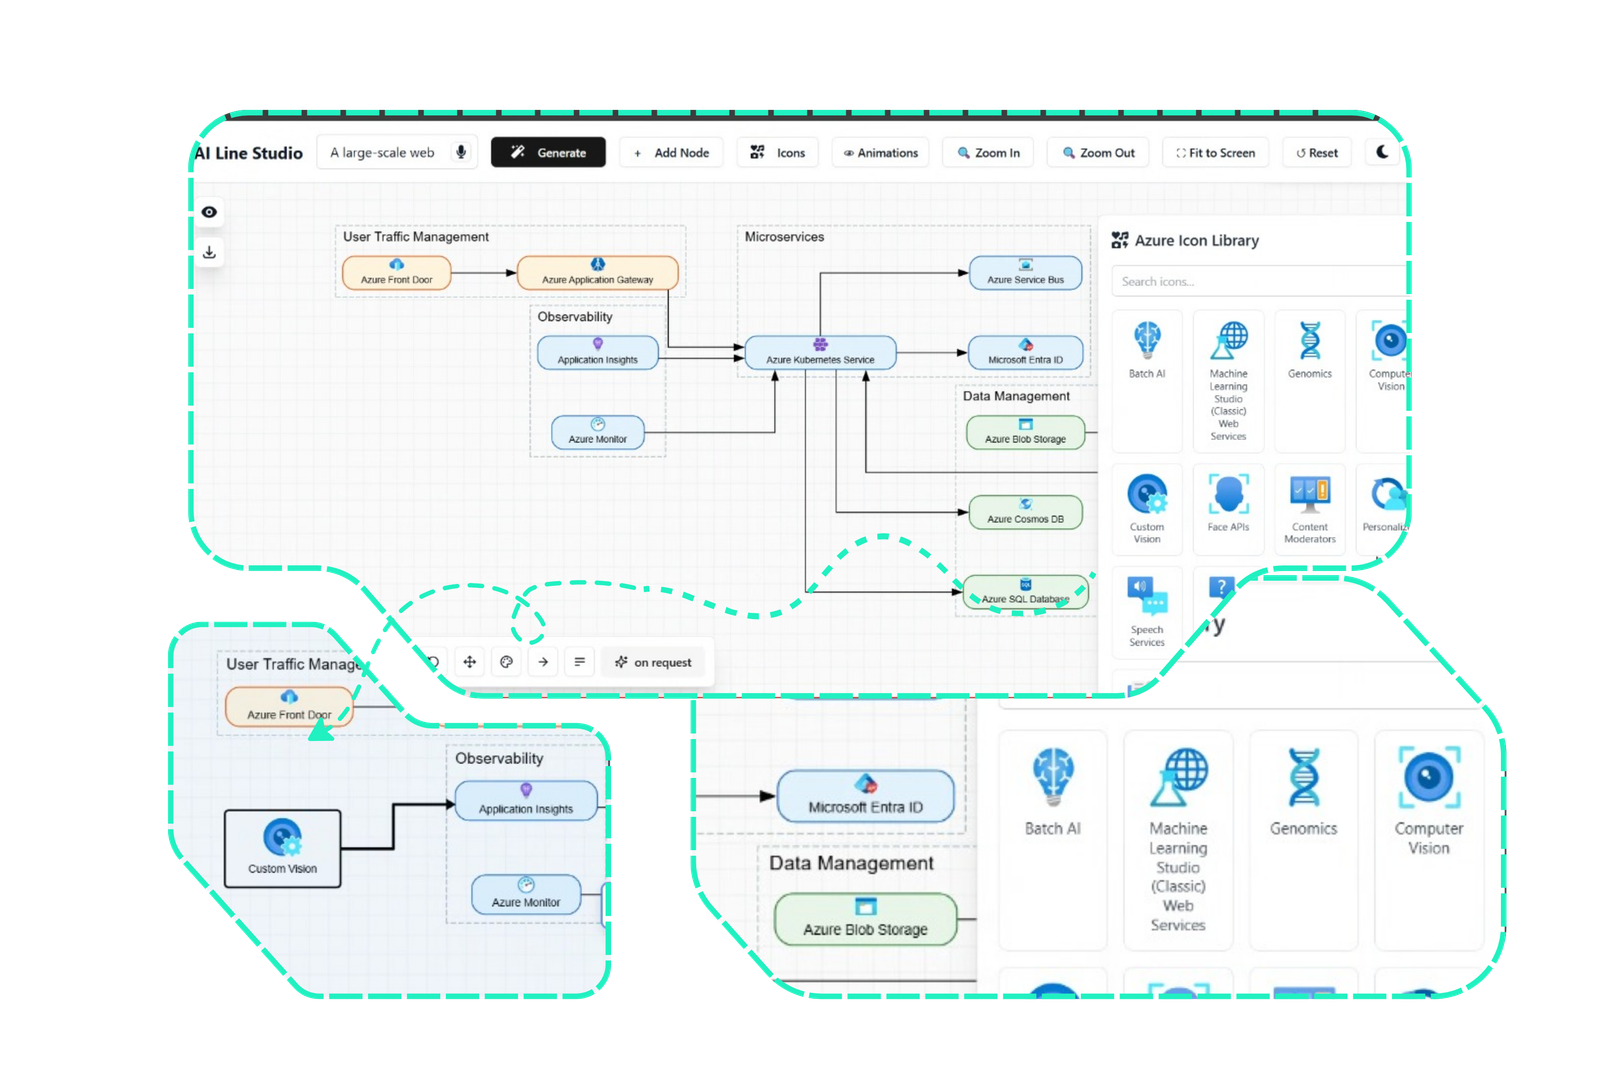The width and height of the screenshot is (1600, 1067).
Task: Click the undo icon on the canvas toolbar
Action: (x=433, y=662)
